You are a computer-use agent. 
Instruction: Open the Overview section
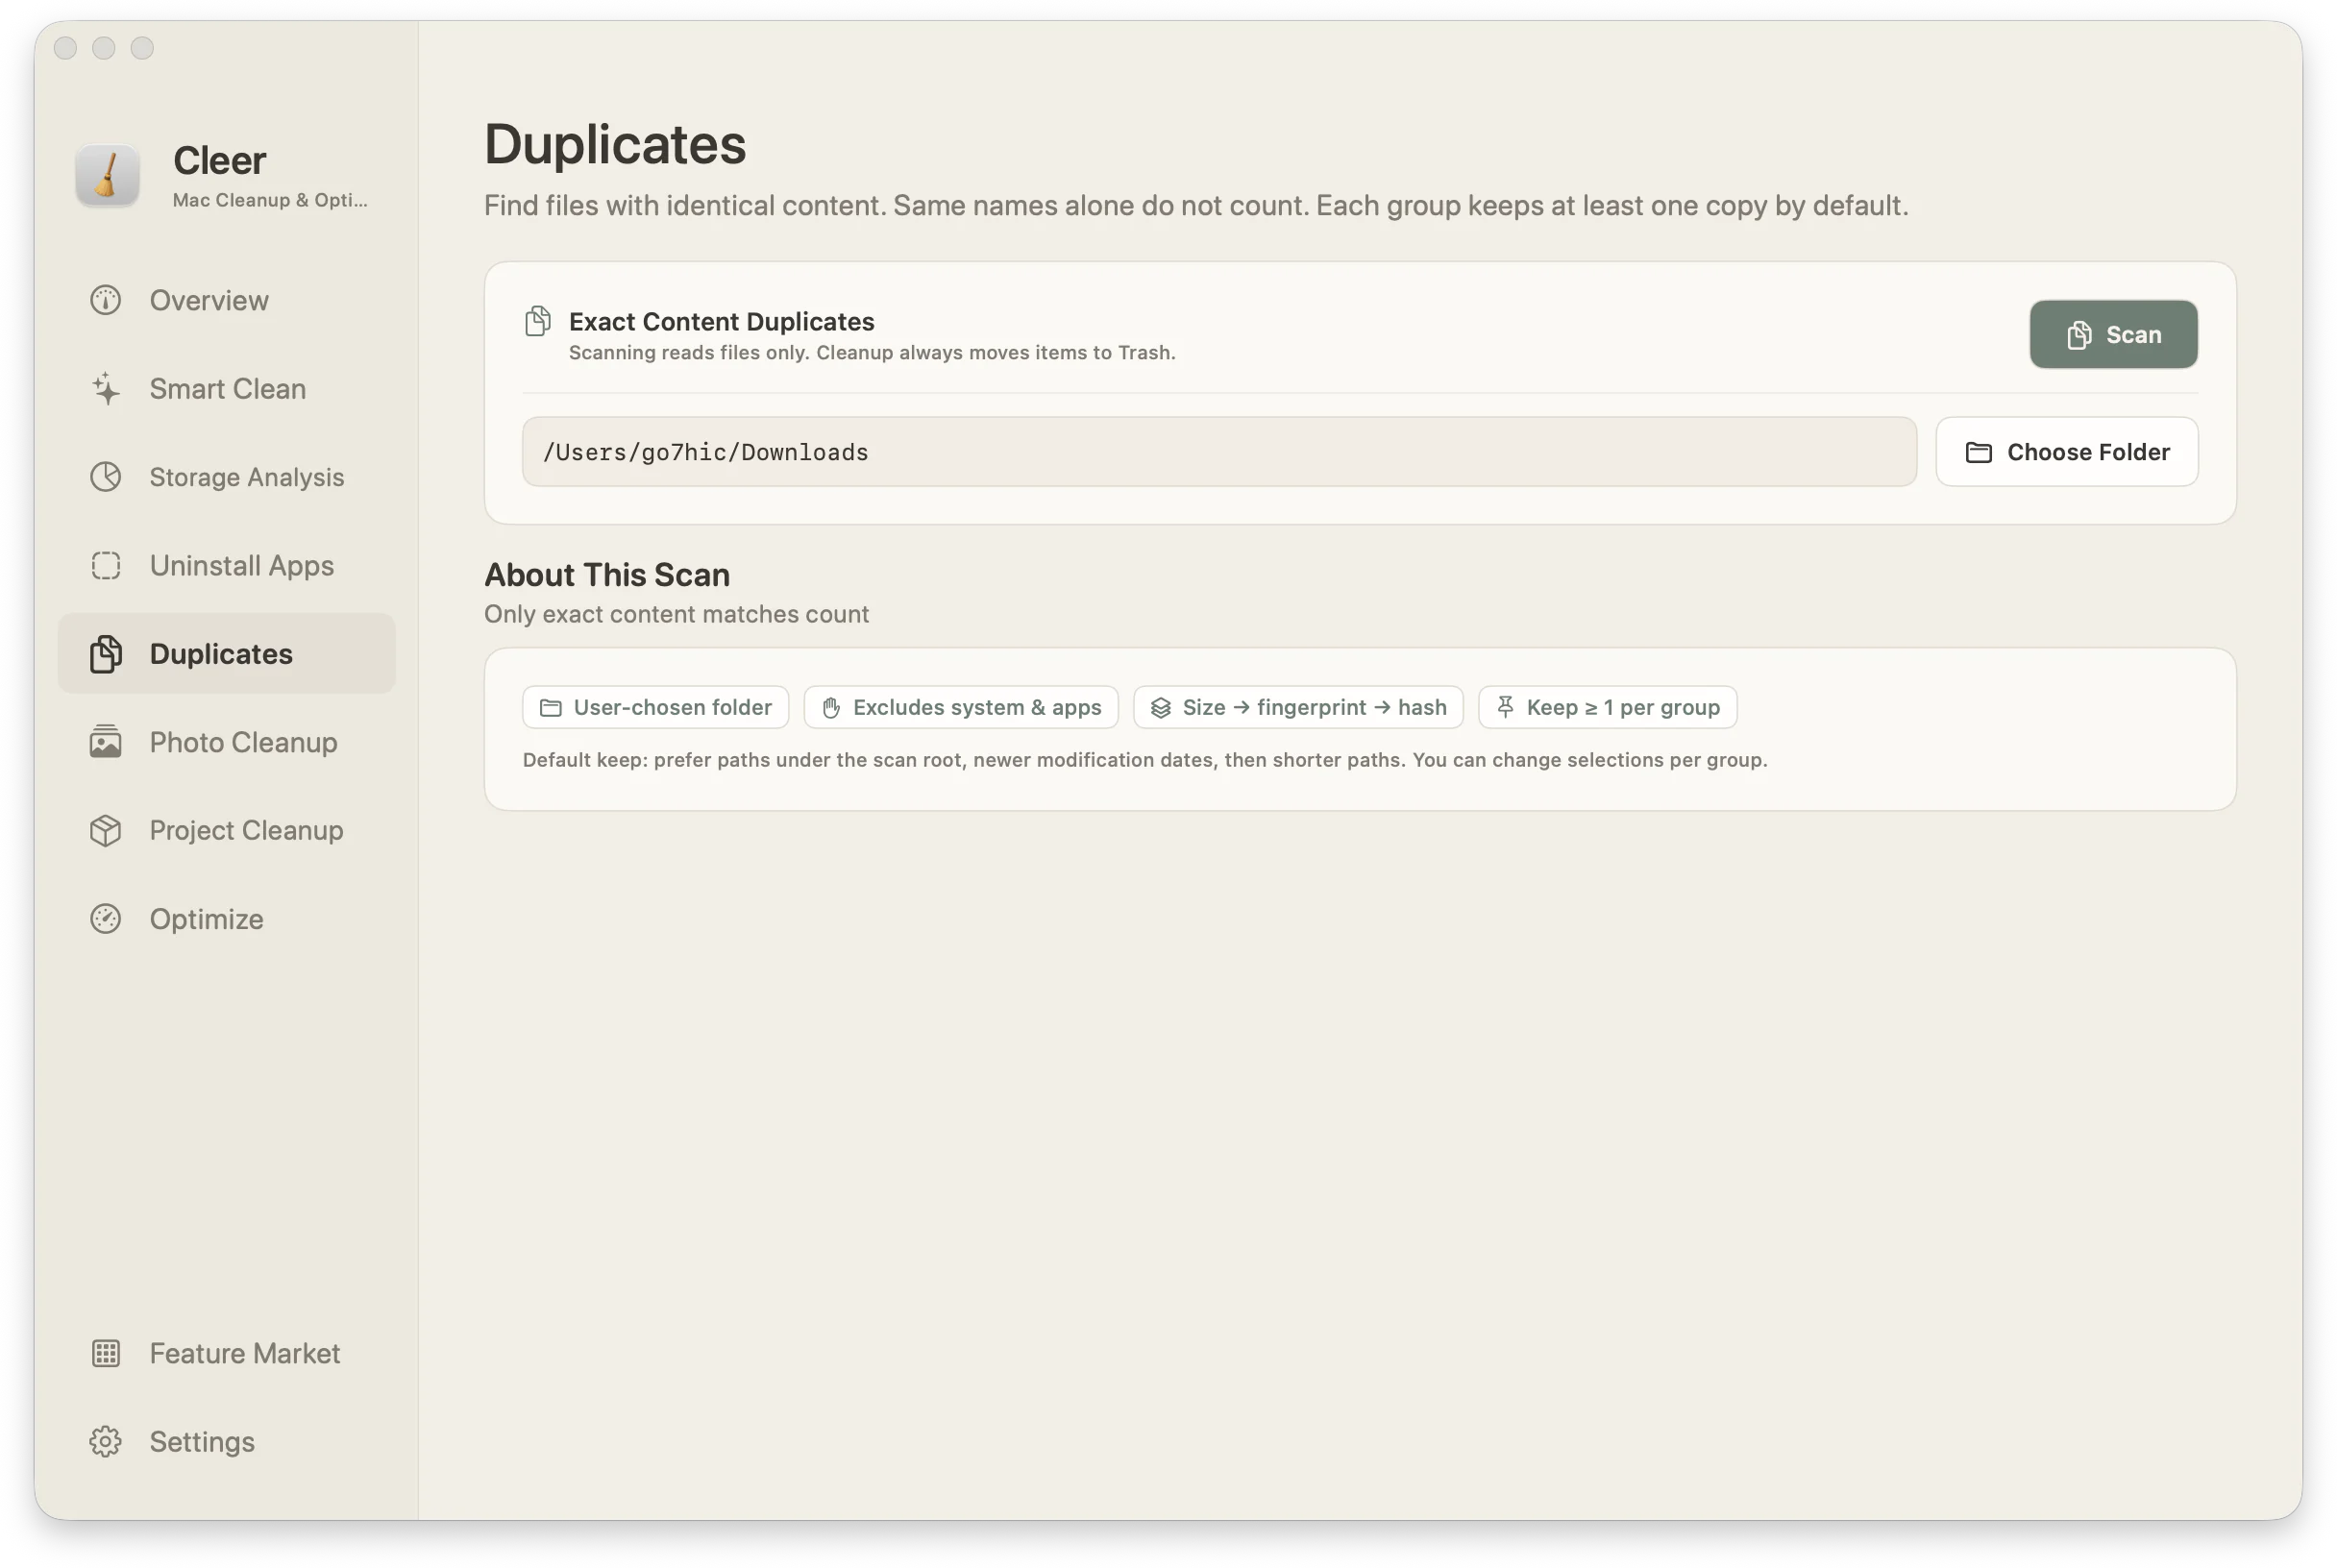click(227, 300)
